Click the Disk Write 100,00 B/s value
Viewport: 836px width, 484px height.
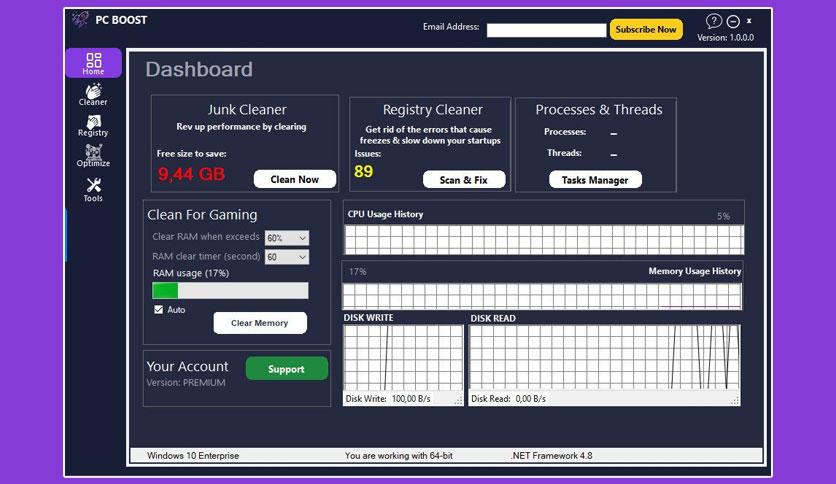(x=411, y=399)
